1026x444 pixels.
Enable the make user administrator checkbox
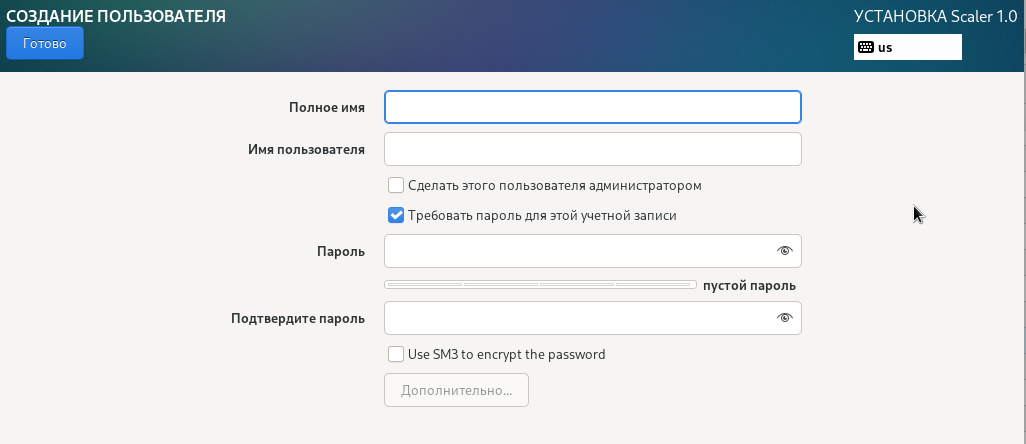click(396, 185)
